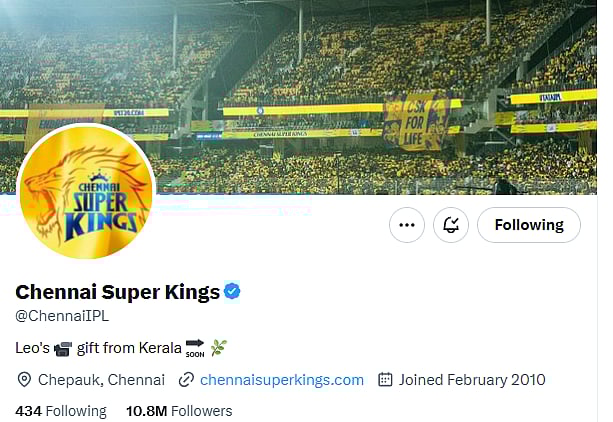View the 10.8M Followers list

tap(179, 411)
